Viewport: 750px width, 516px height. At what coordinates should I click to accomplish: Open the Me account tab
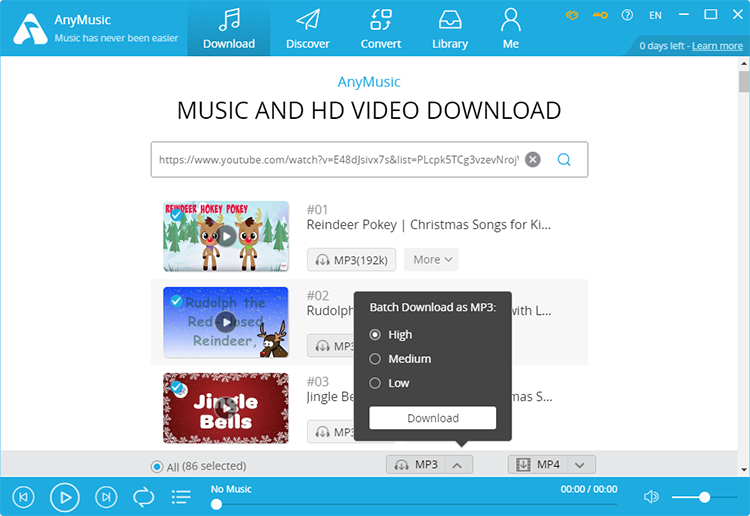[510, 29]
